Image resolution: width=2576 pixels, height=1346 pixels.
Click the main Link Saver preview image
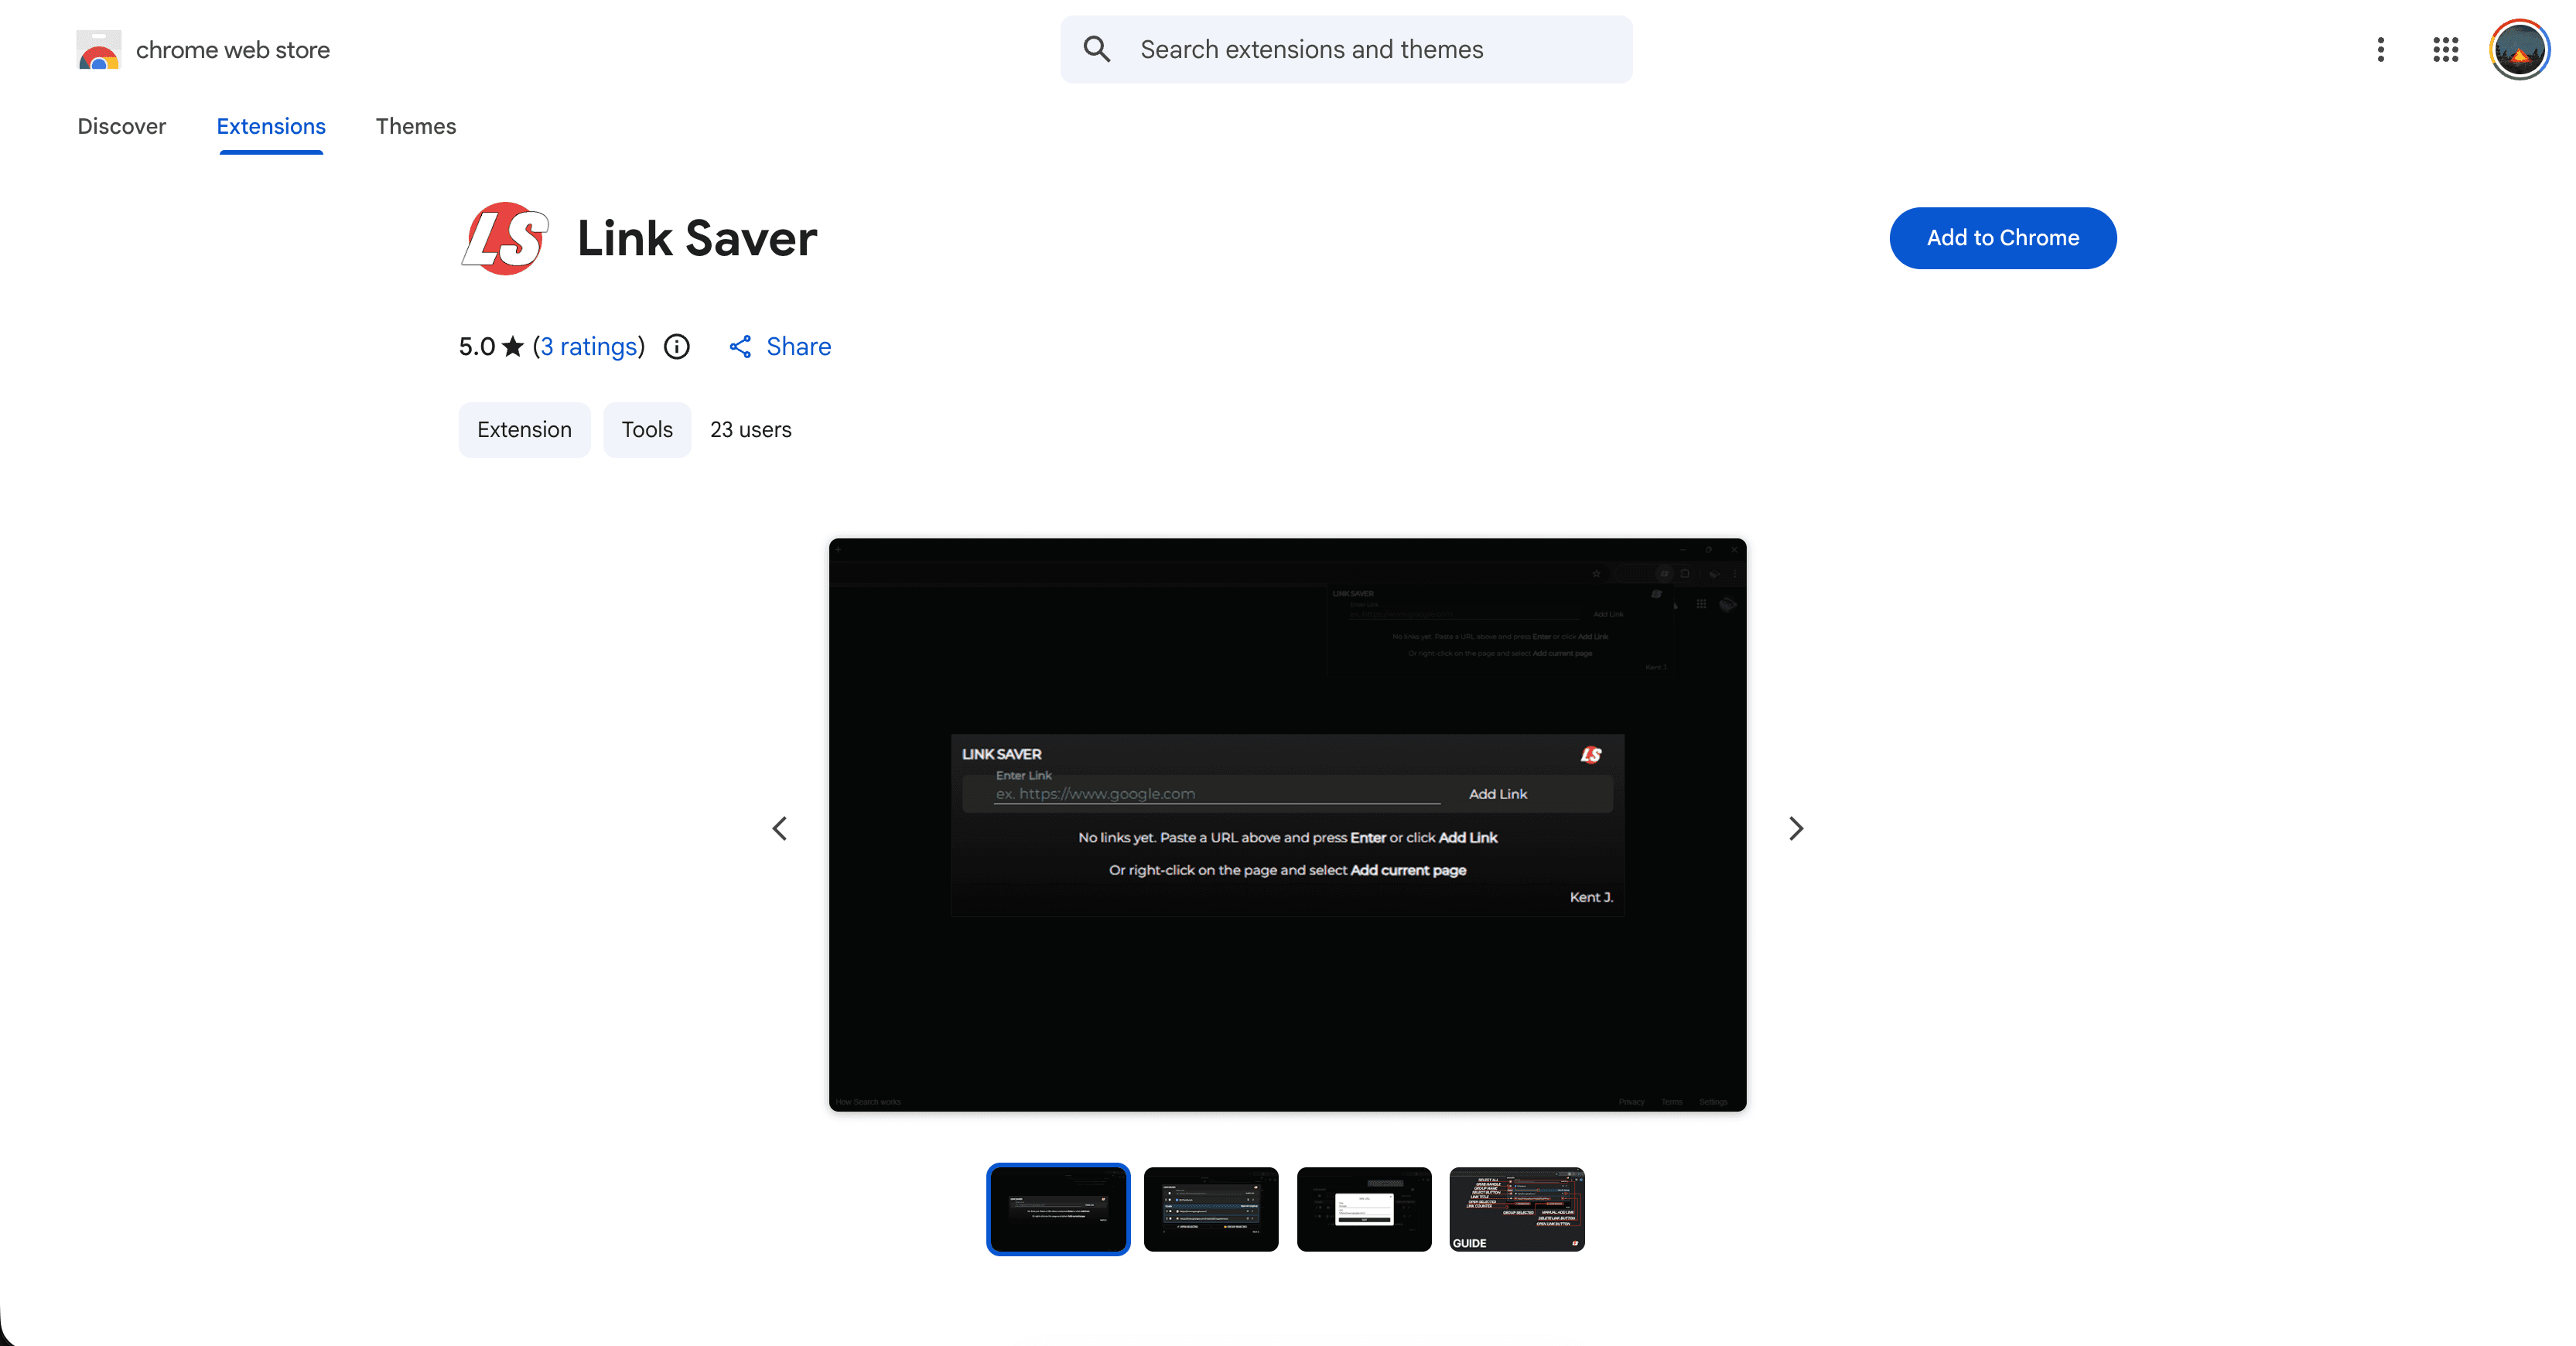[x=1288, y=825]
